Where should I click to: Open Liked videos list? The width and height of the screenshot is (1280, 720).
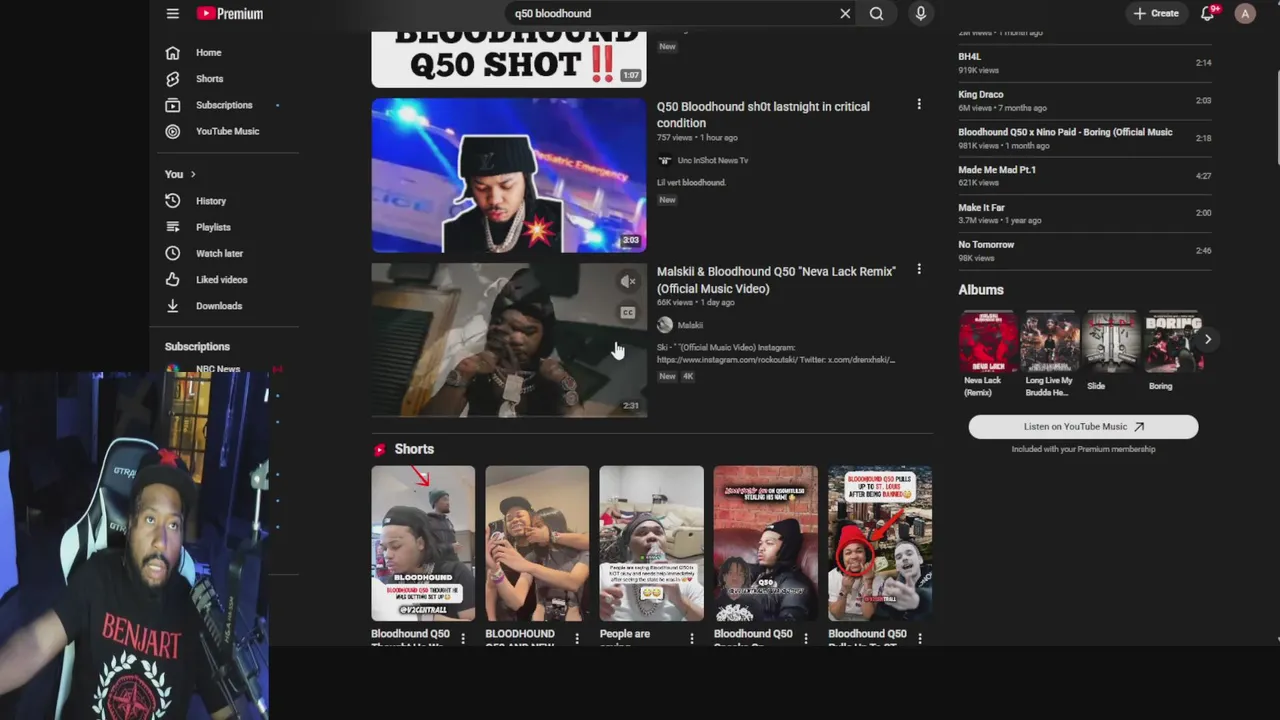coord(224,280)
